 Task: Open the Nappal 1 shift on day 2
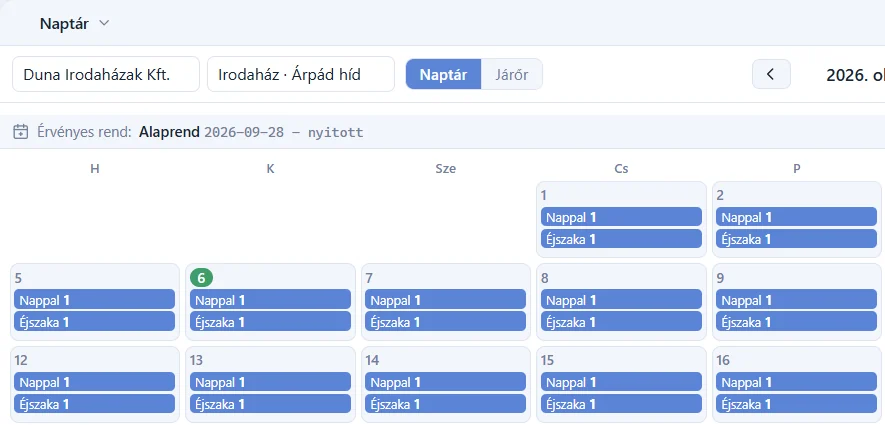point(796,217)
